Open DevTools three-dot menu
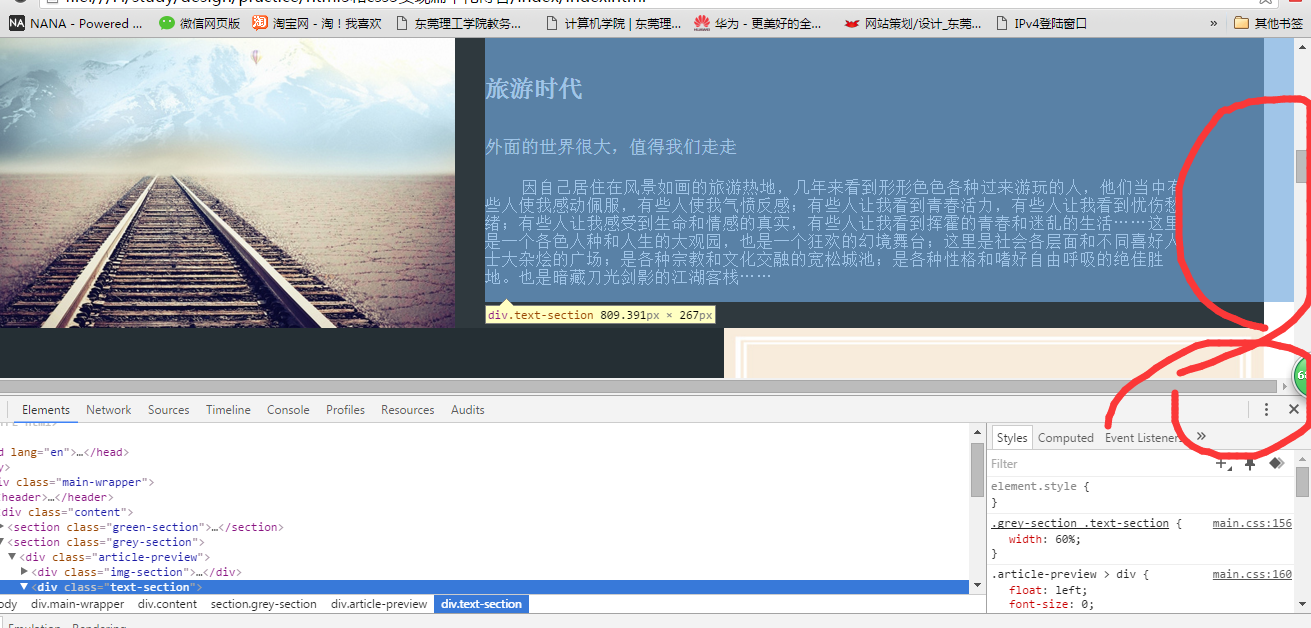Image resolution: width=1311 pixels, height=628 pixels. click(1266, 410)
